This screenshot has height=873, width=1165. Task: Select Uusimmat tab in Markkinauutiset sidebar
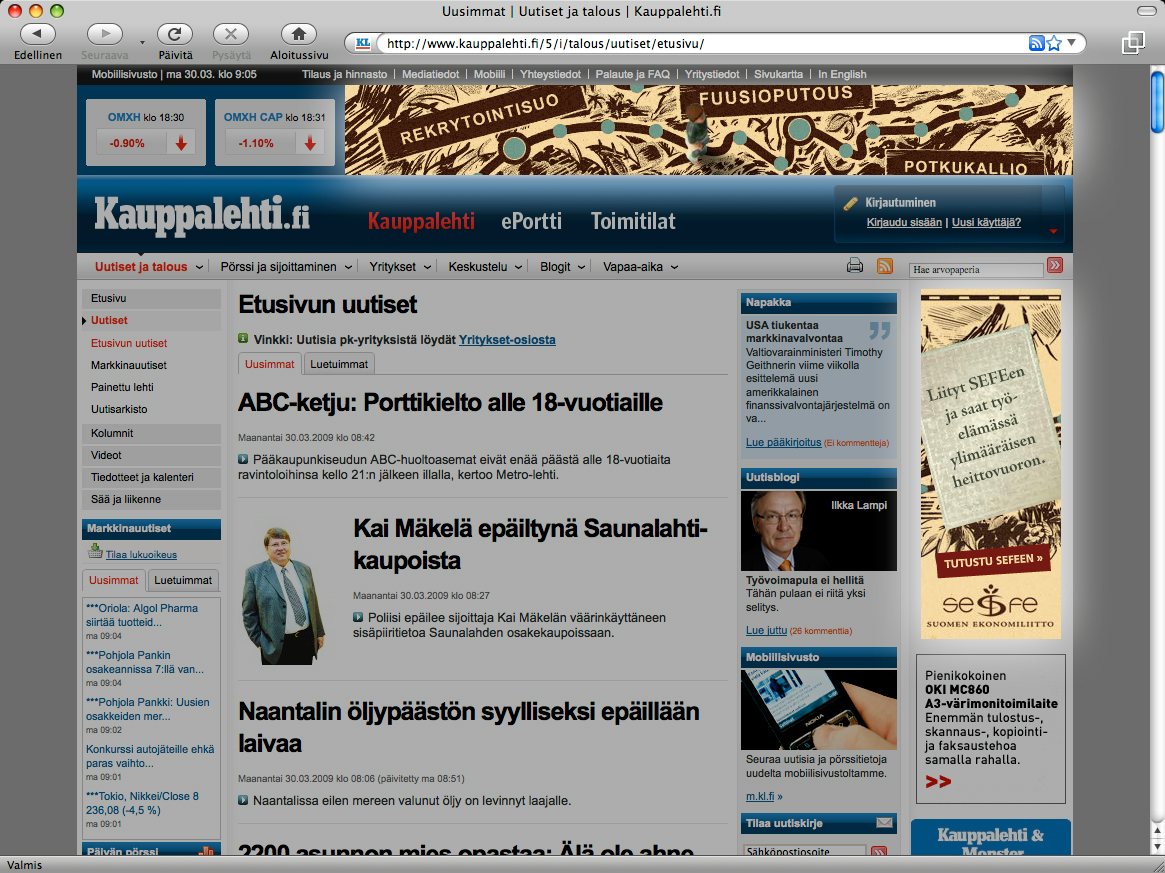(114, 580)
